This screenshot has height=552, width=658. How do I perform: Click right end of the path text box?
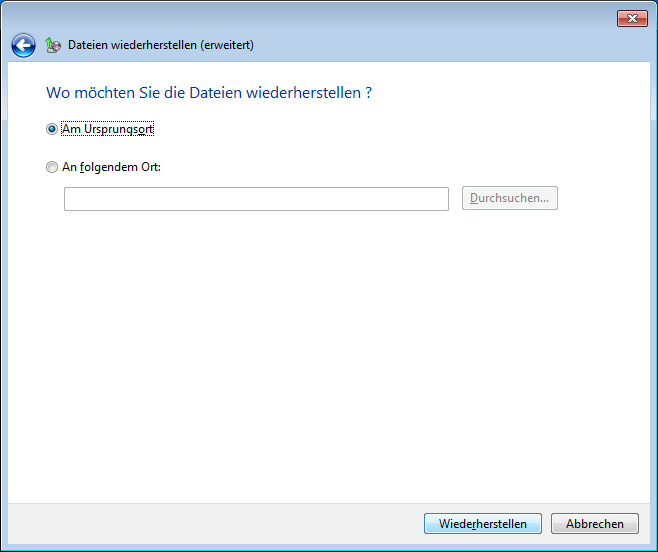(x=440, y=199)
